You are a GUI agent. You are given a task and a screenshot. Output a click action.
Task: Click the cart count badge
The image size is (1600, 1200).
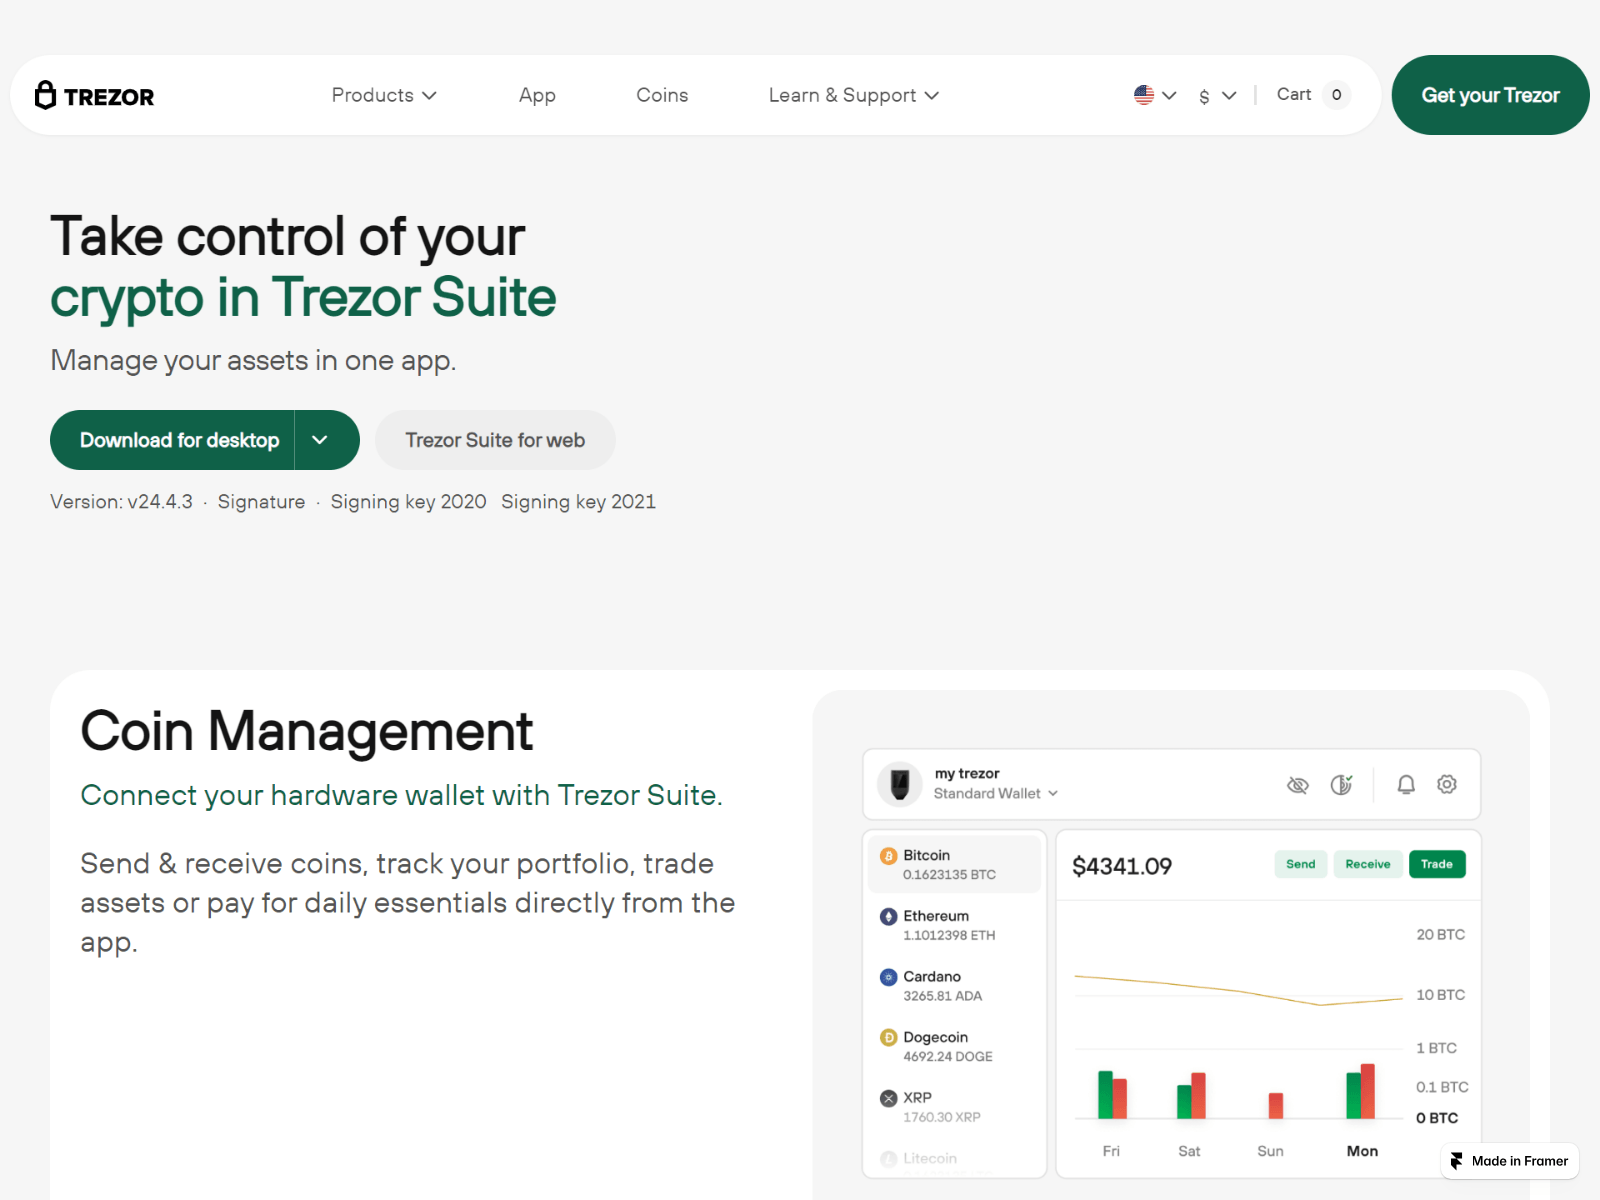(x=1336, y=95)
